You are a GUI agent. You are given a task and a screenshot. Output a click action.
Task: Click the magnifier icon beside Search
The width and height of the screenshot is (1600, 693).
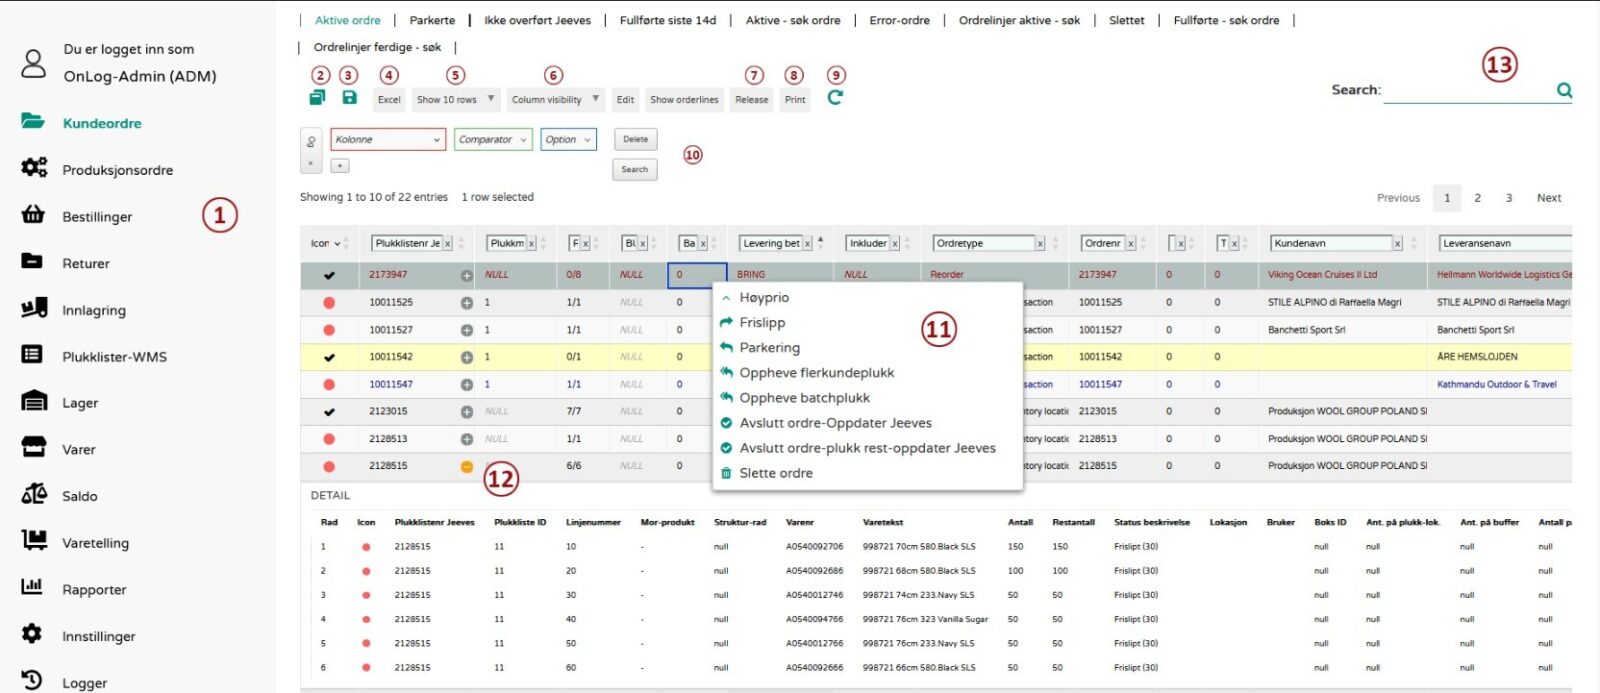coord(1564,90)
